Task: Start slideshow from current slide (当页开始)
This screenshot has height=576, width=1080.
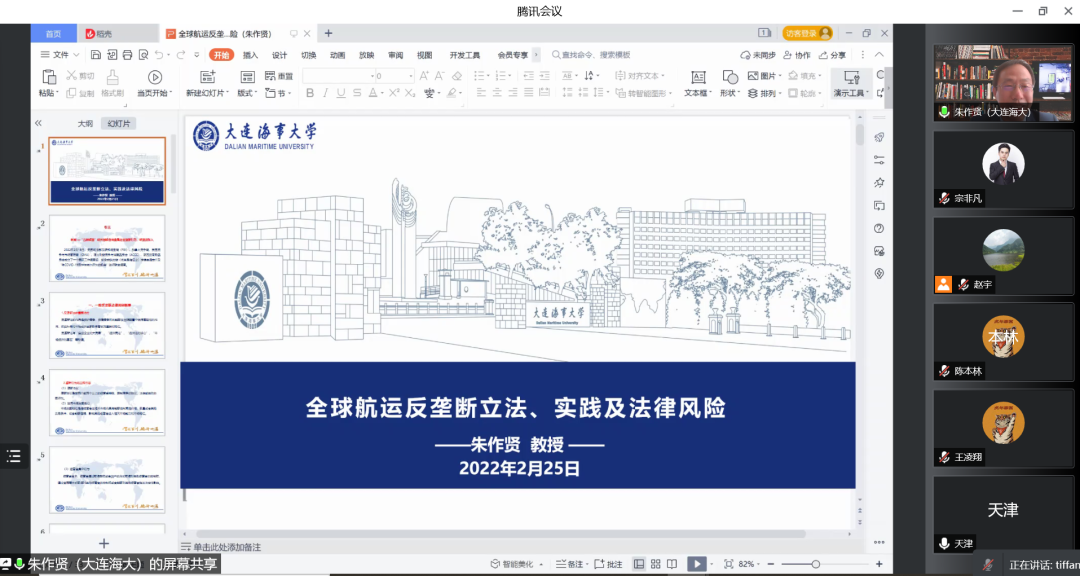Action: pos(154,77)
